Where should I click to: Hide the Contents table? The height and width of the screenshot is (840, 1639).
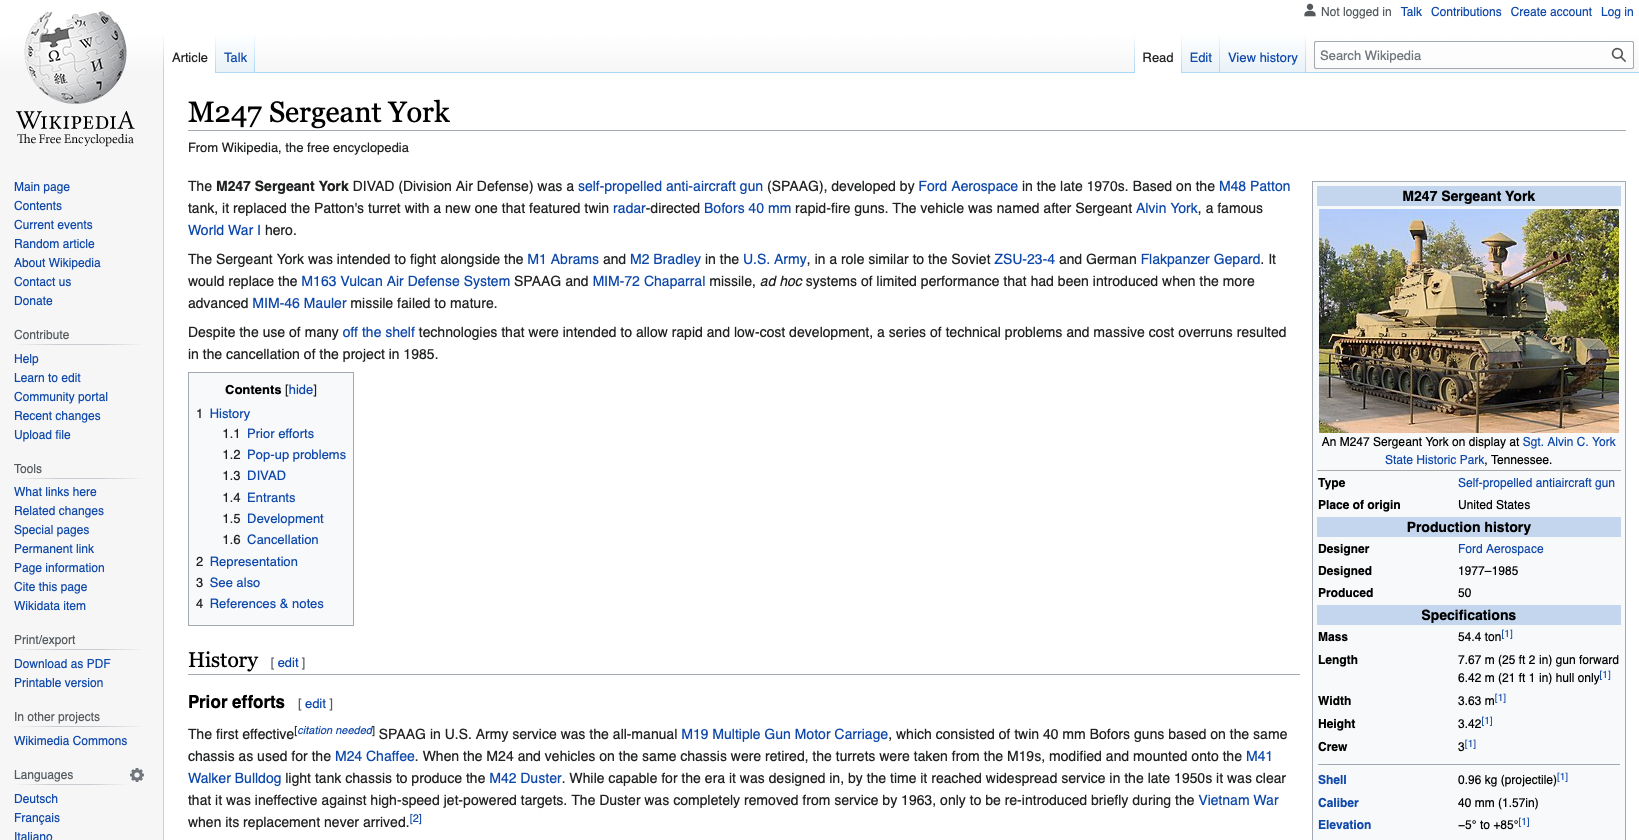[x=301, y=390]
